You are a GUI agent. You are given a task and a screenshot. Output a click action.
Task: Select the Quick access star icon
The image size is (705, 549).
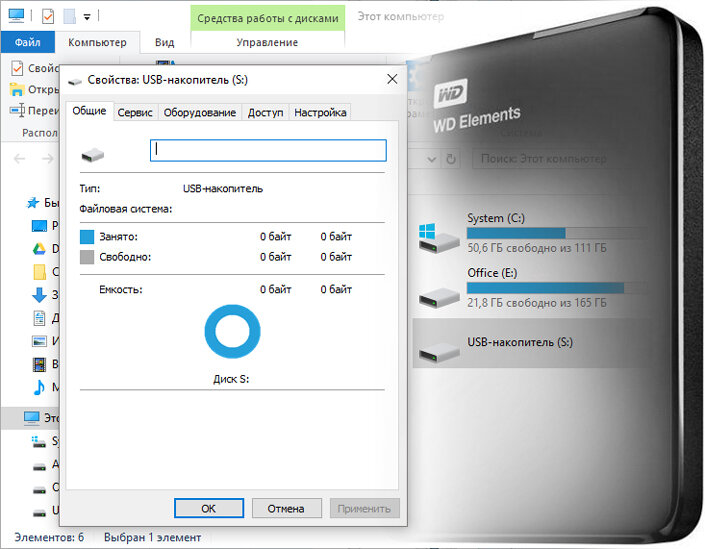coord(33,203)
